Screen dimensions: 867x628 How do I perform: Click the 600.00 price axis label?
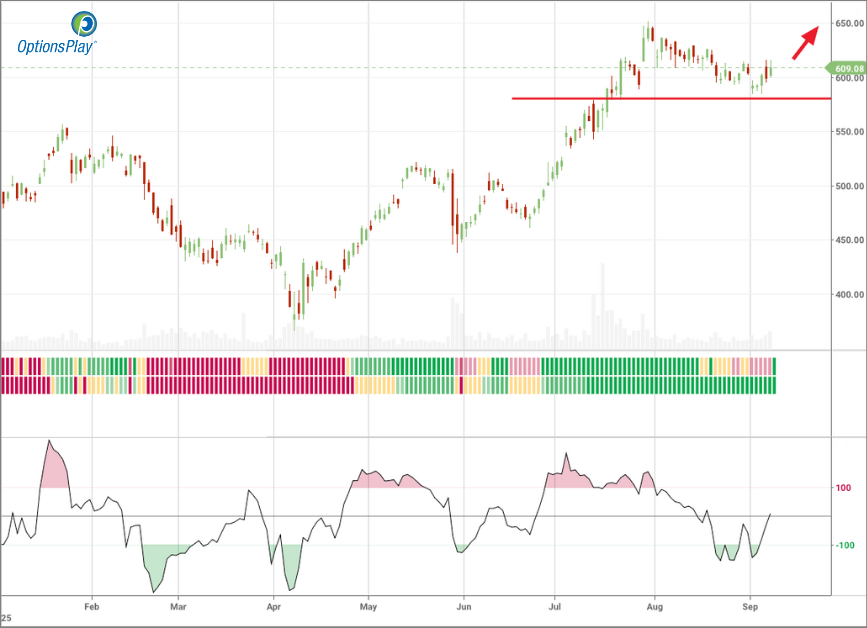pyautogui.click(x=849, y=78)
